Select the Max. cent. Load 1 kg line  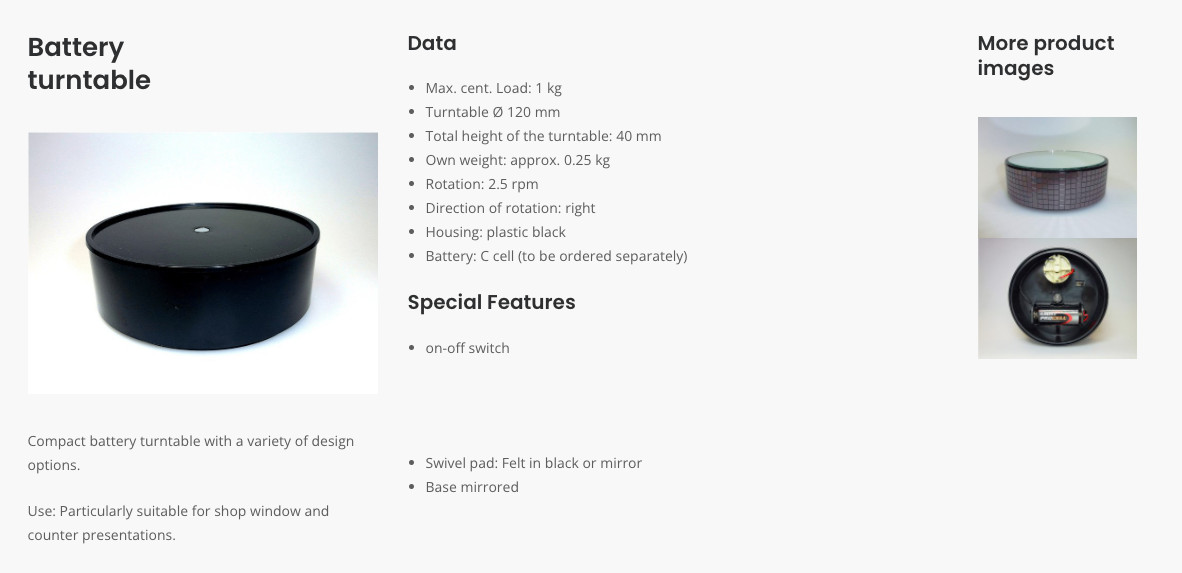pyautogui.click(x=493, y=88)
